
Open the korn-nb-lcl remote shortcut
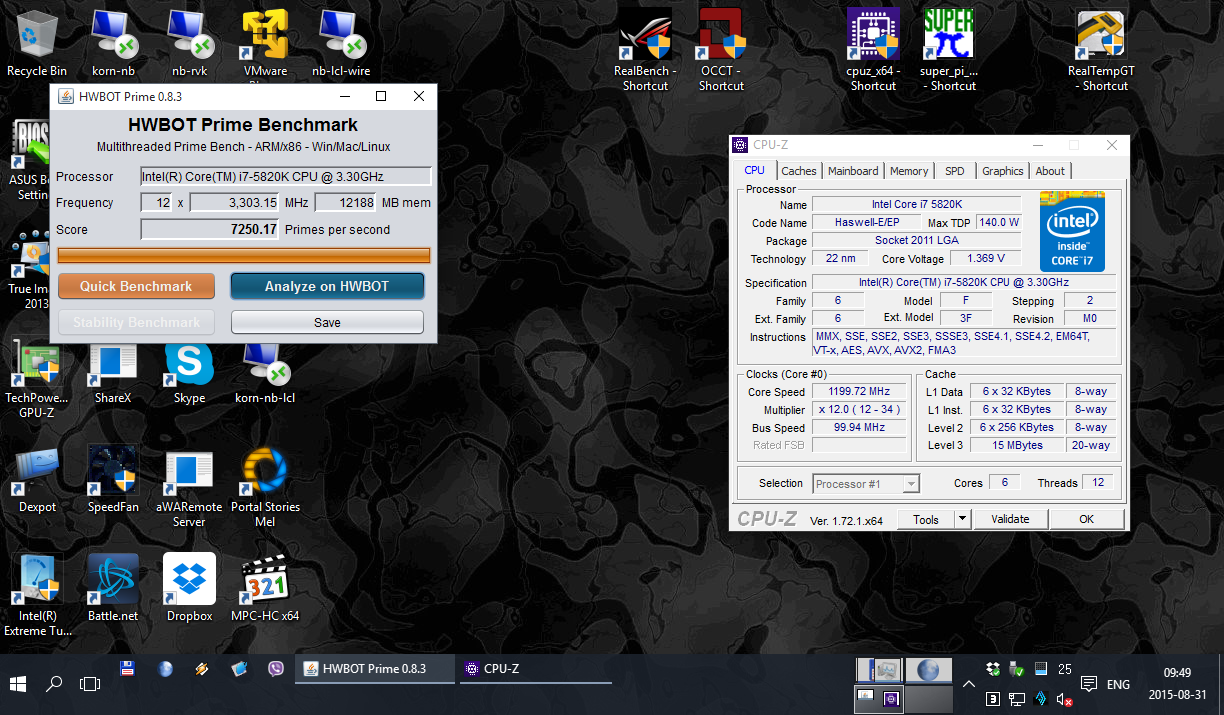265,372
